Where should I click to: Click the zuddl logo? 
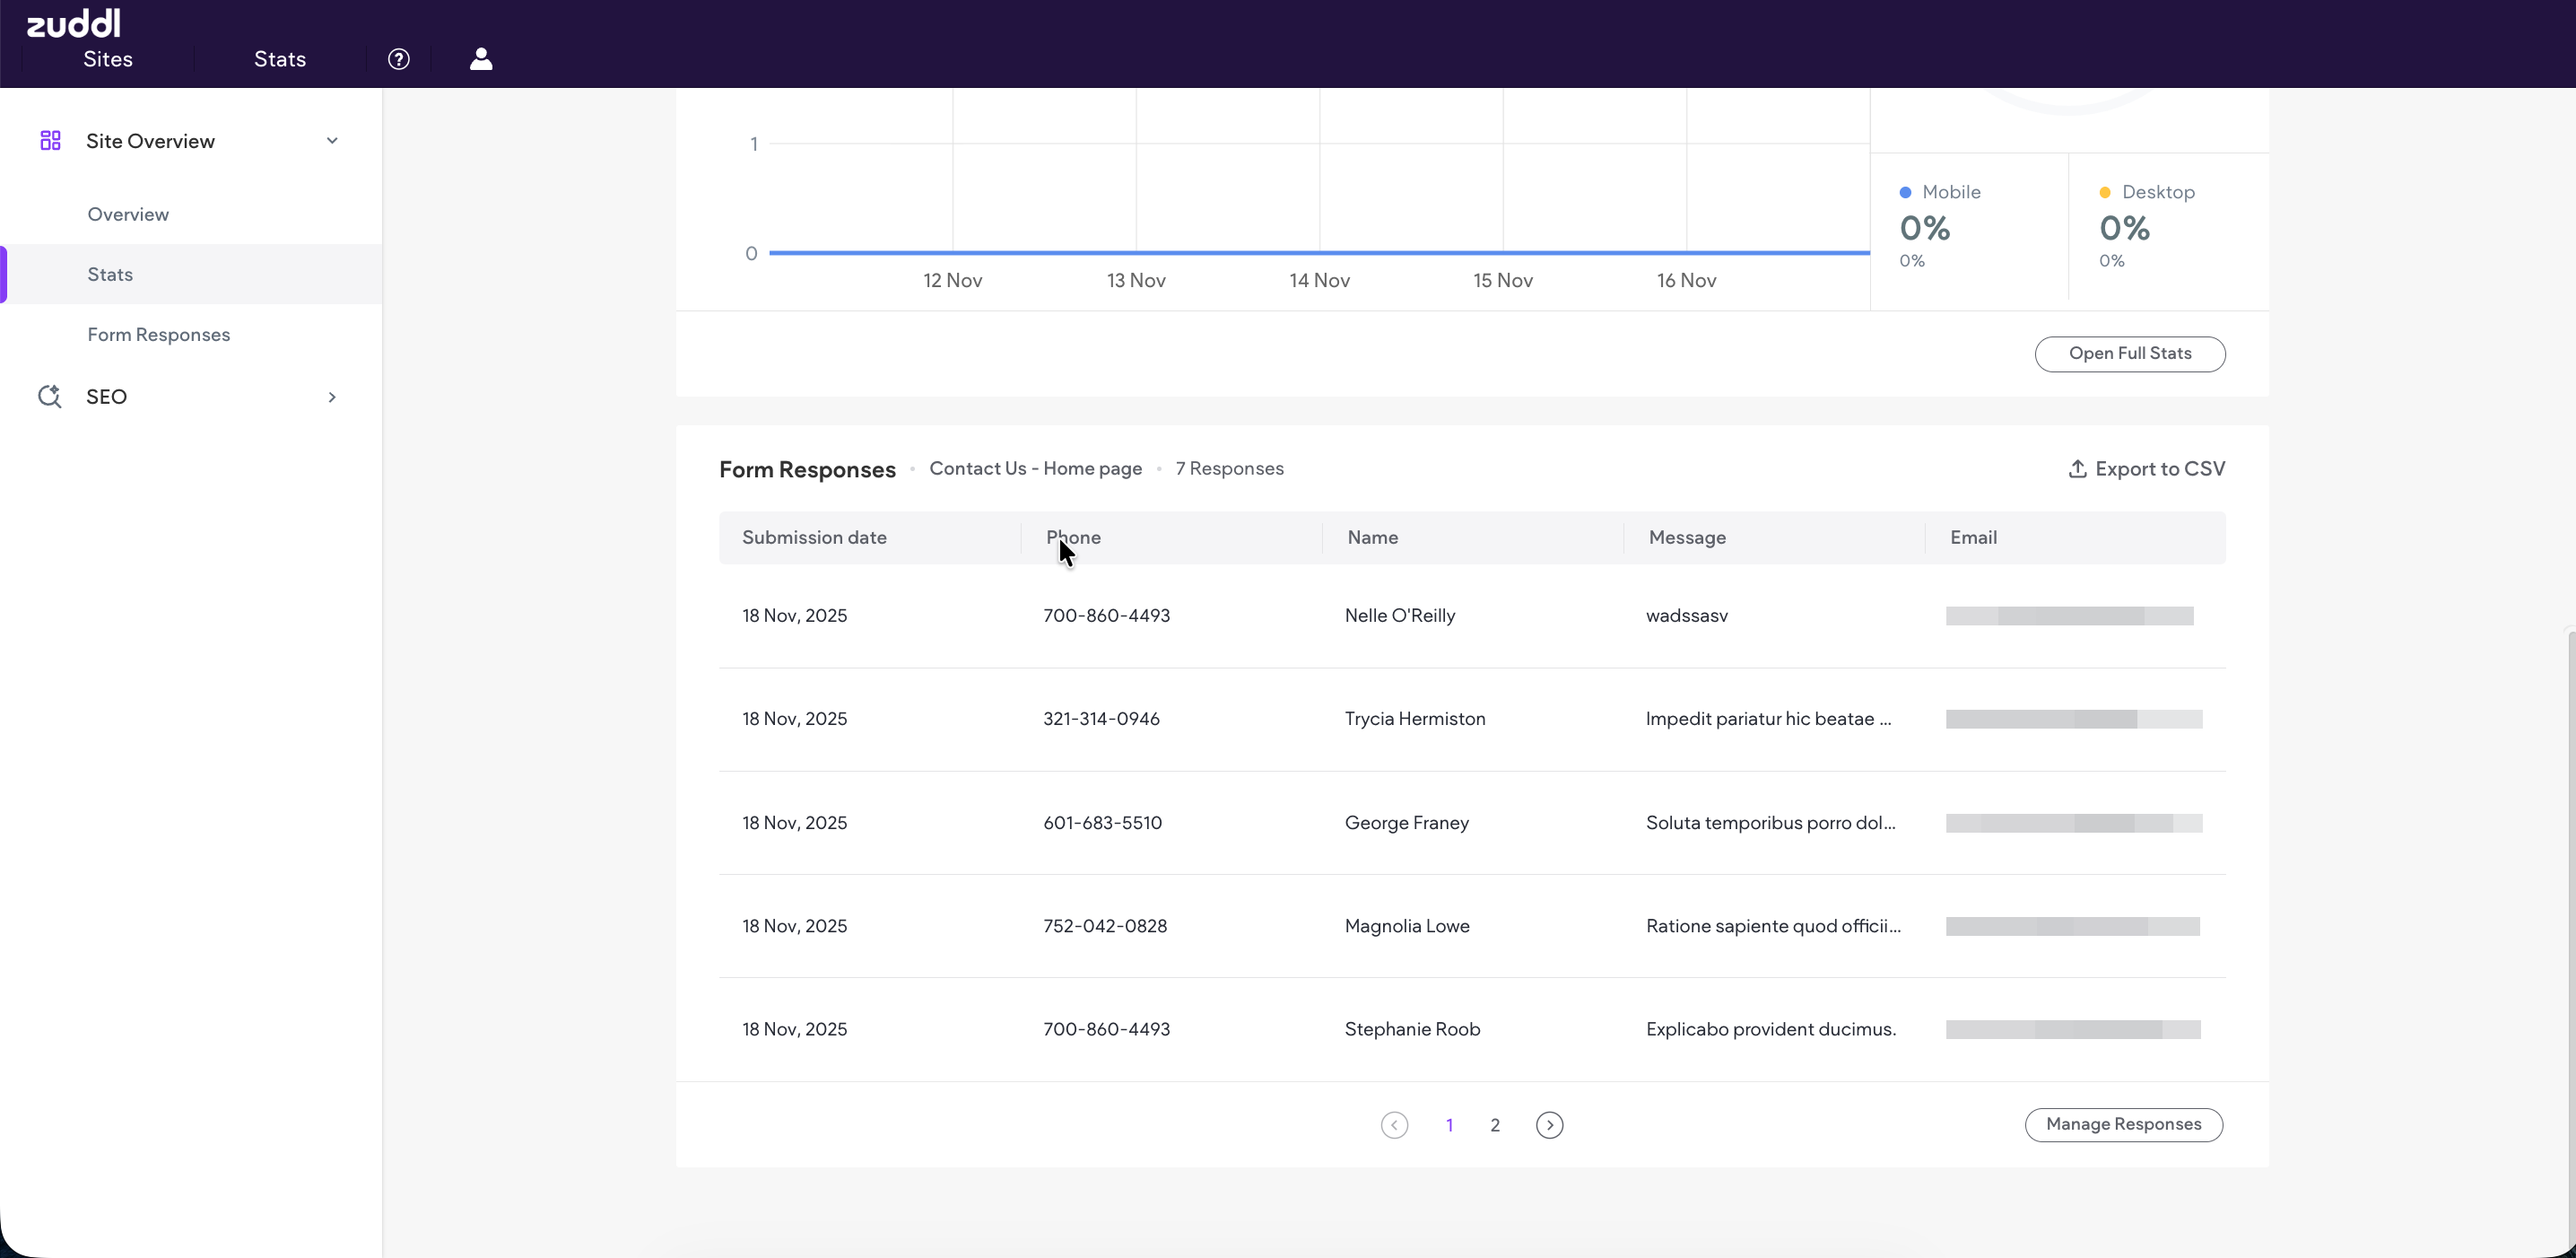pos(73,23)
